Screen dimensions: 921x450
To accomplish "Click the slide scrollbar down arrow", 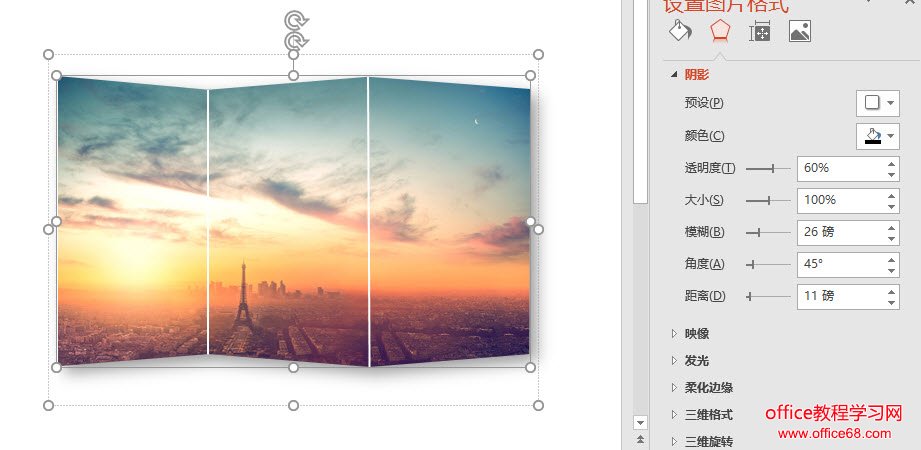I will [x=640, y=422].
